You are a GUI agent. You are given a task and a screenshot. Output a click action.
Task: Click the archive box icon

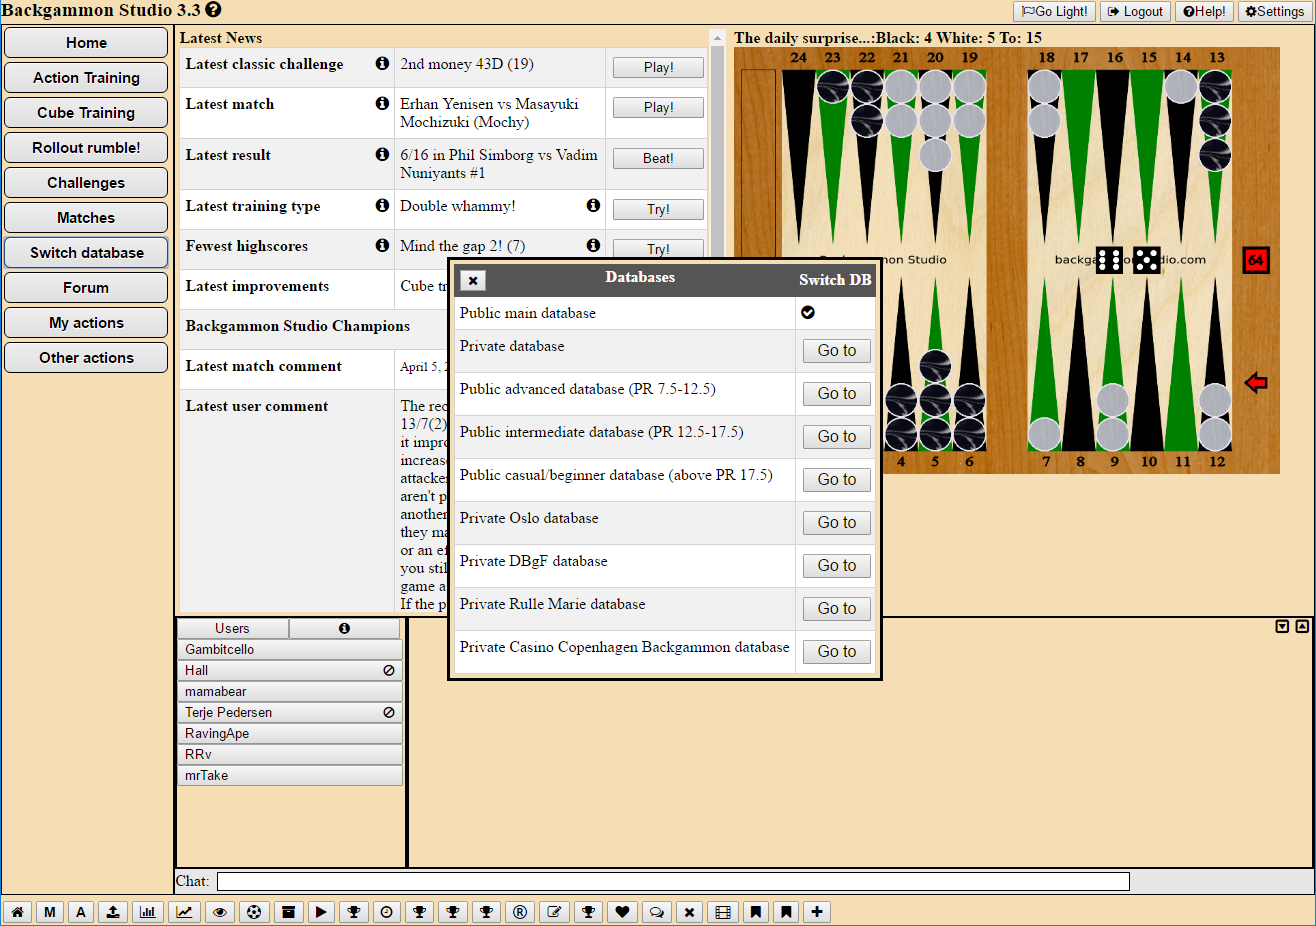click(x=288, y=912)
